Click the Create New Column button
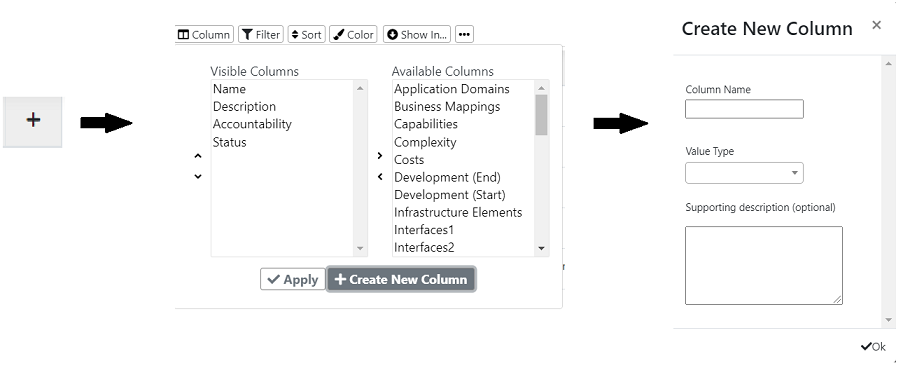910x368 pixels. (x=401, y=279)
